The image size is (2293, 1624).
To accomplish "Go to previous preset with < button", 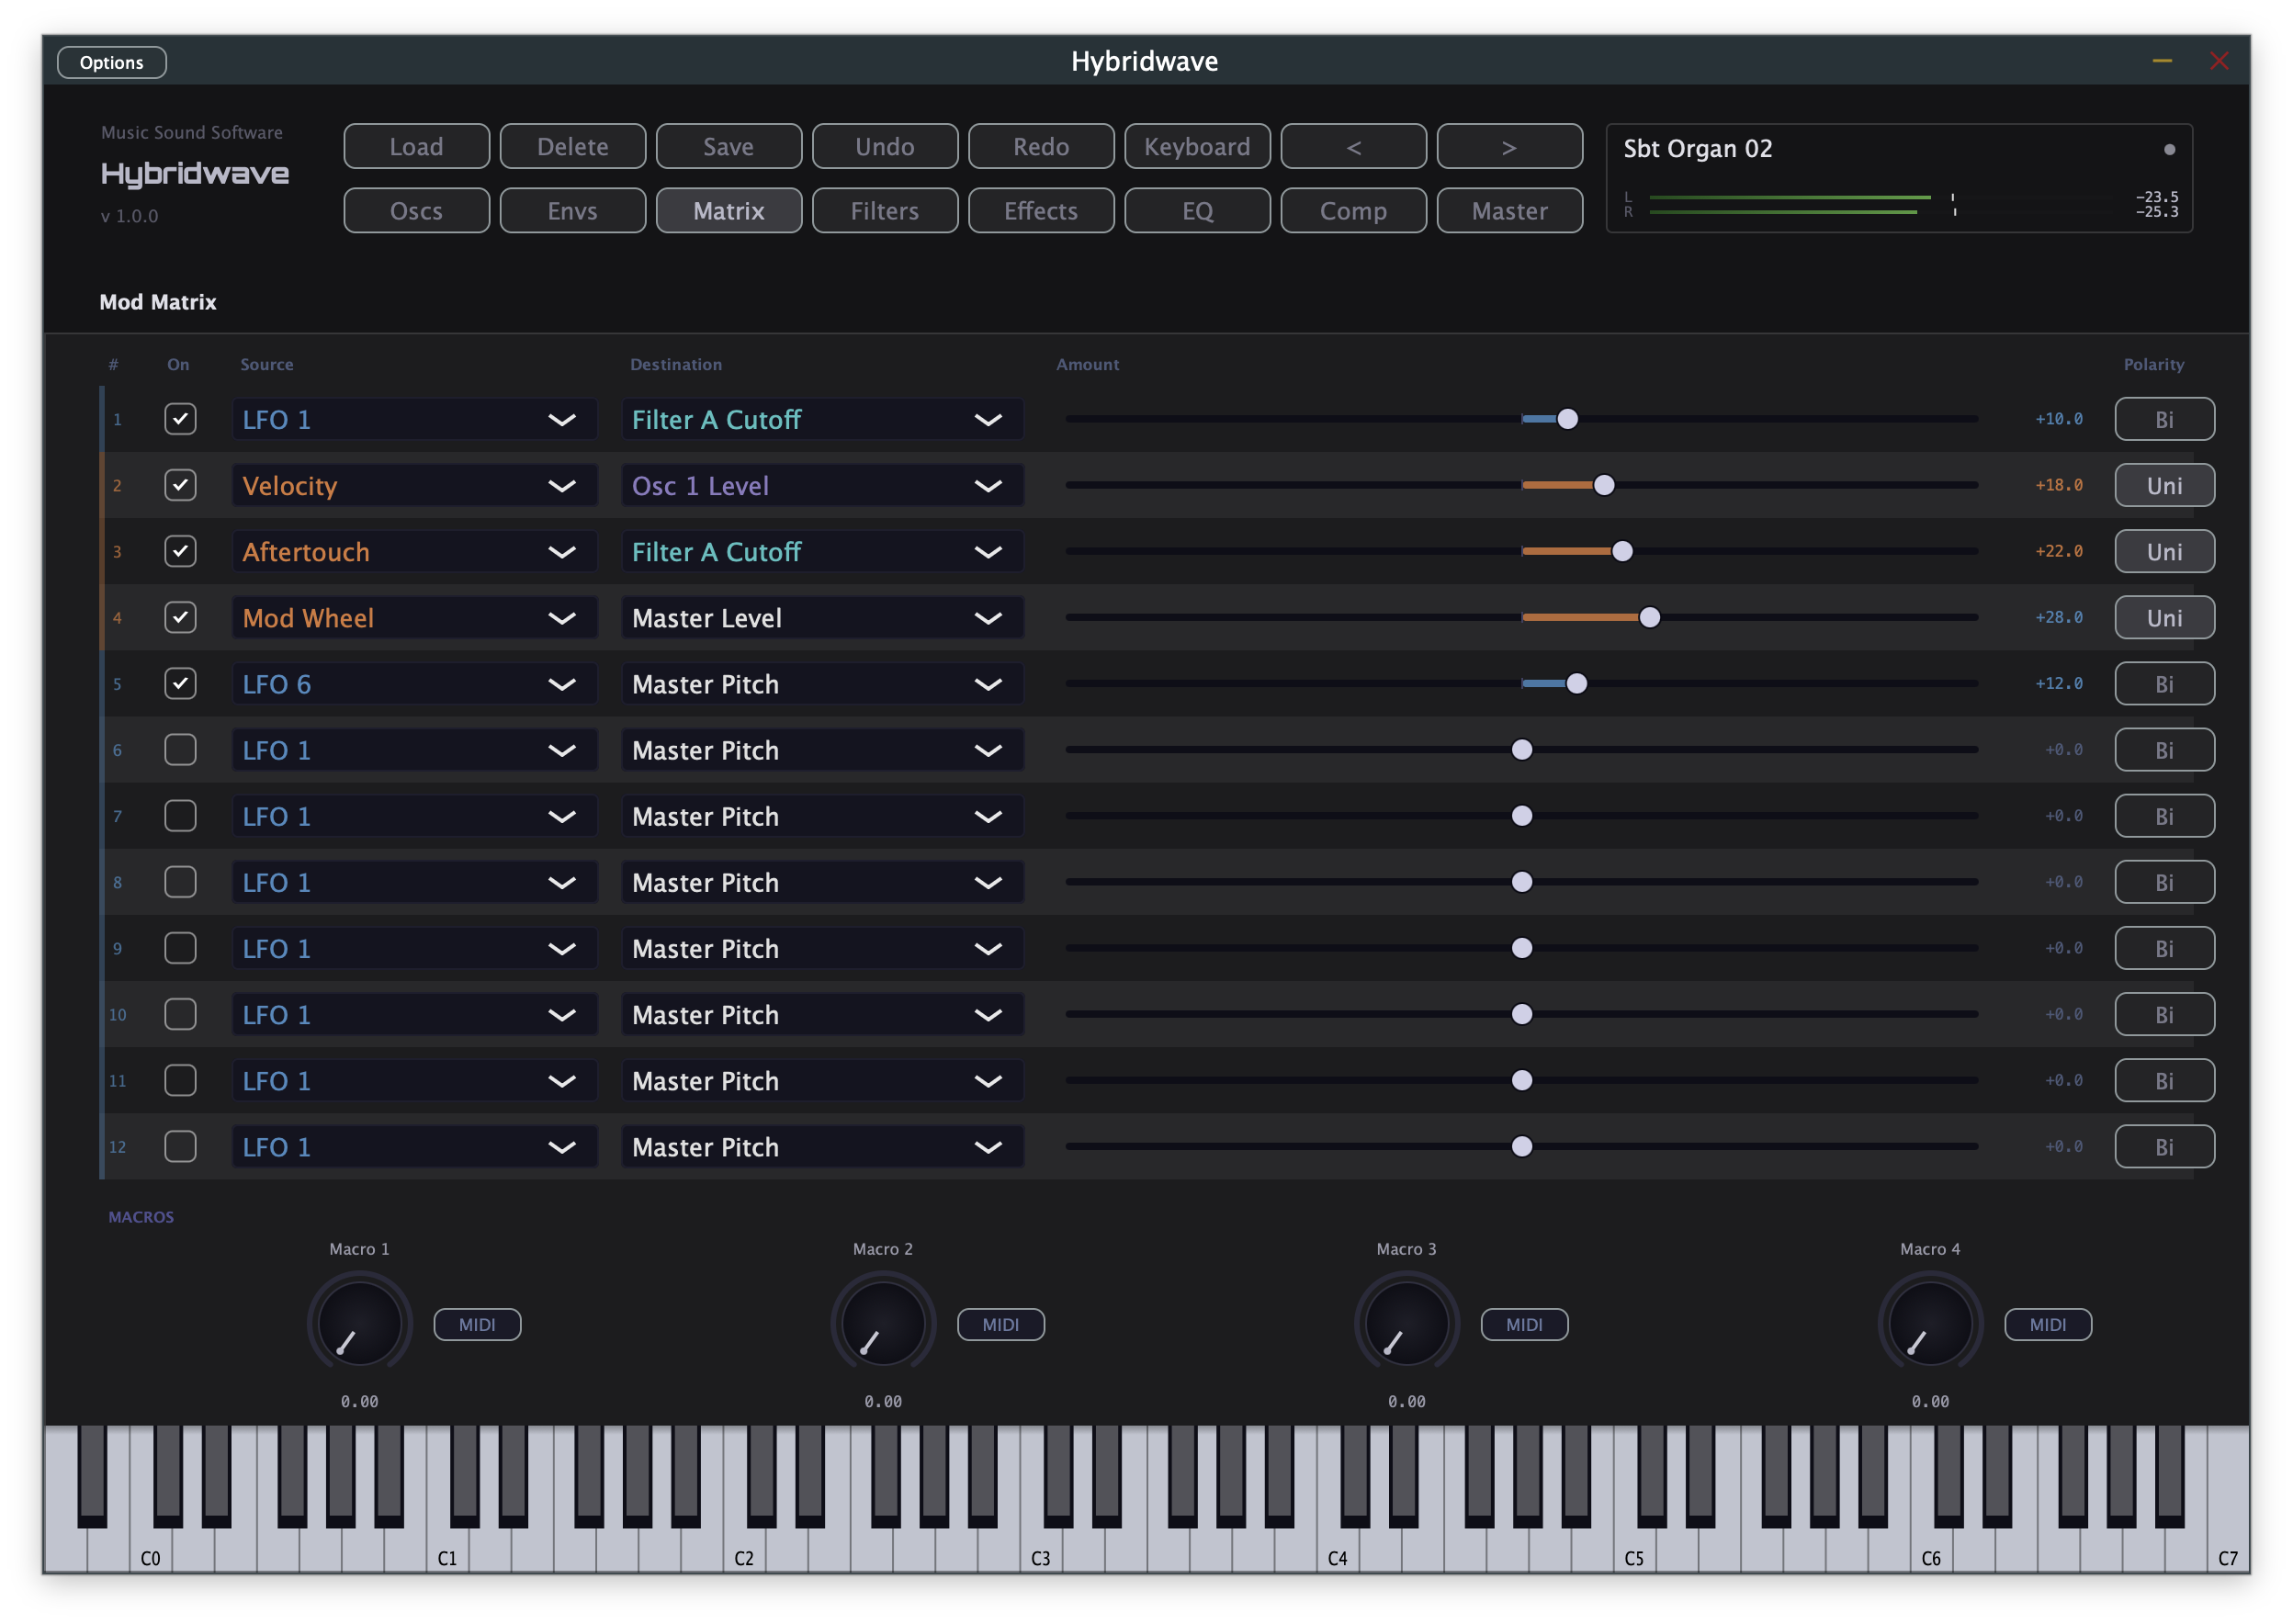I will pyautogui.click(x=1353, y=147).
